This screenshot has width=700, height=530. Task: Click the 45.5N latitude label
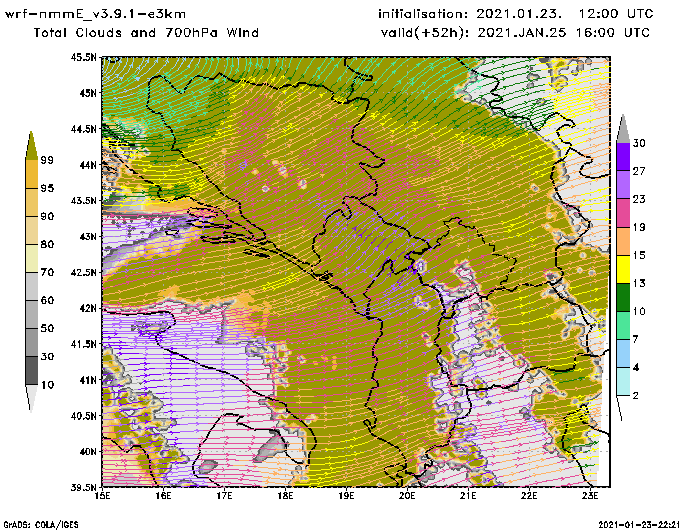[x=83, y=57]
